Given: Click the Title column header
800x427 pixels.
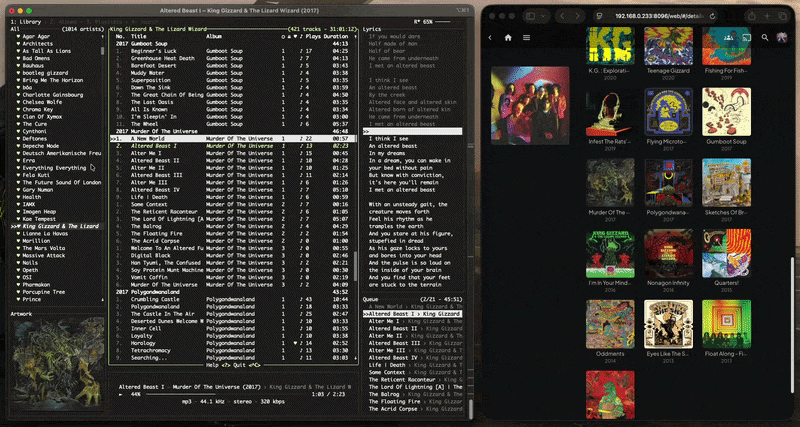Looking at the screenshot, I should pos(138,37).
